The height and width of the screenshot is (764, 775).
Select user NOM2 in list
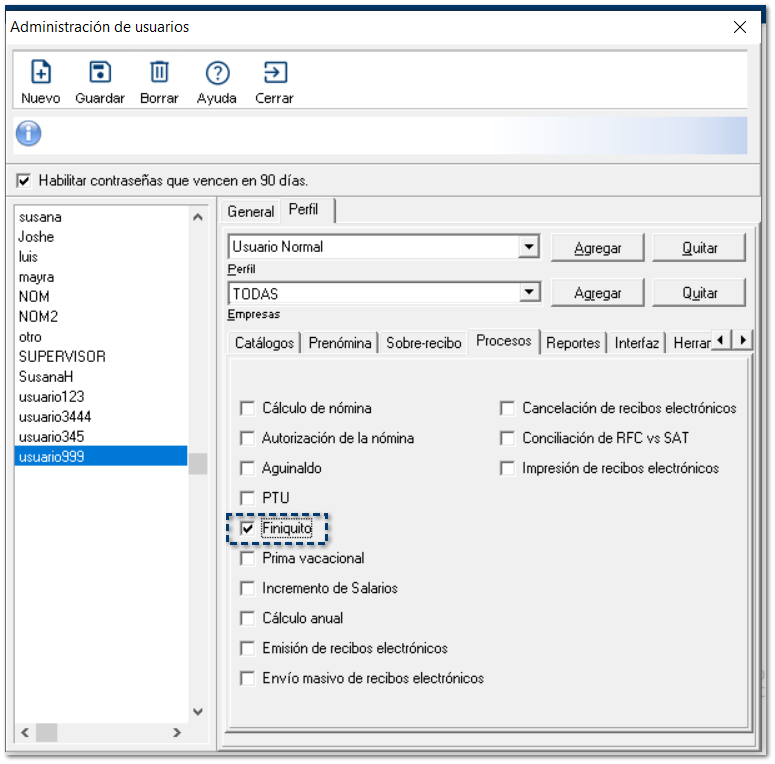click(x=101, y=316)
